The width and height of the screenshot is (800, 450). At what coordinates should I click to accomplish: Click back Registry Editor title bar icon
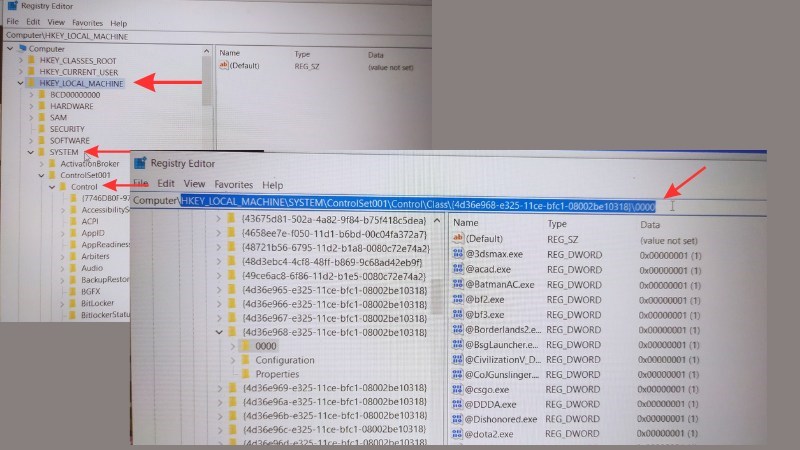coord(12,6)
